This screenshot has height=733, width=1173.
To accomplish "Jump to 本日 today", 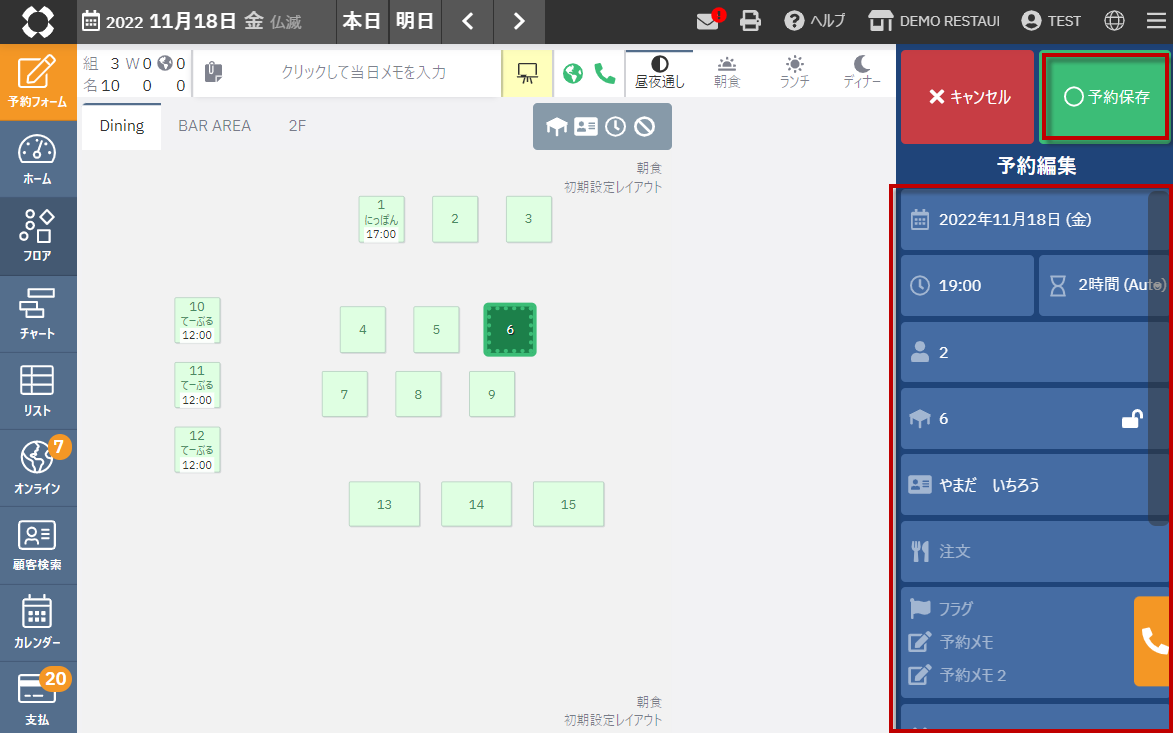I will pyautogui.click(x=362, y=22).
